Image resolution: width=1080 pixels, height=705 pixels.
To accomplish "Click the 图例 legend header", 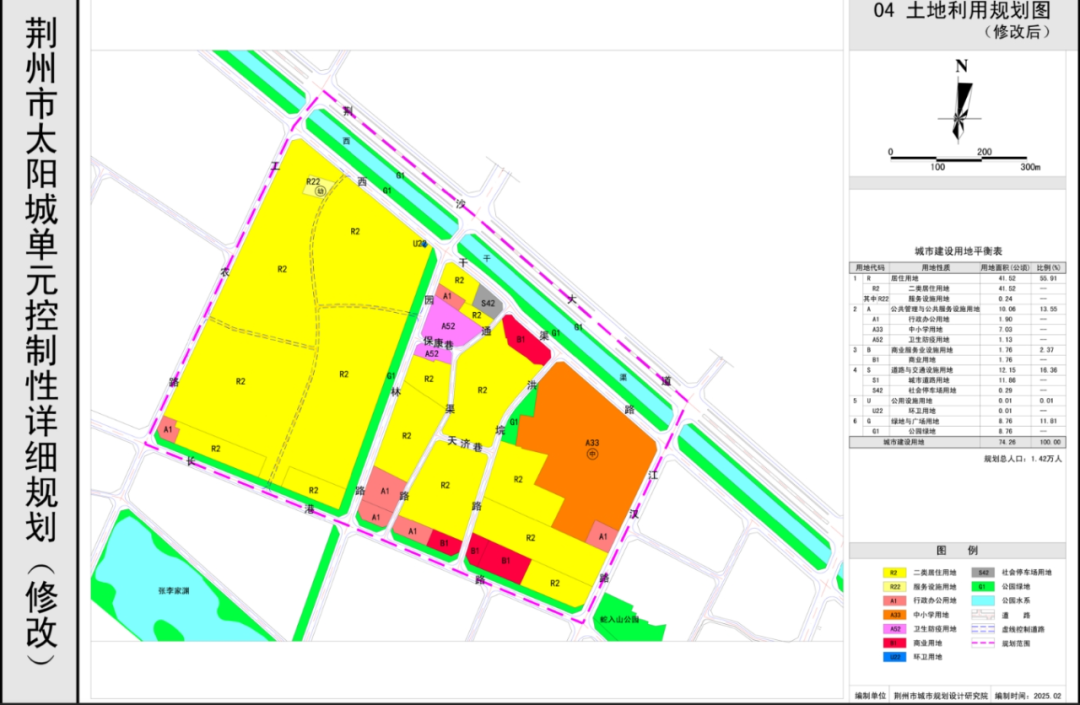I will coord(949,550).
